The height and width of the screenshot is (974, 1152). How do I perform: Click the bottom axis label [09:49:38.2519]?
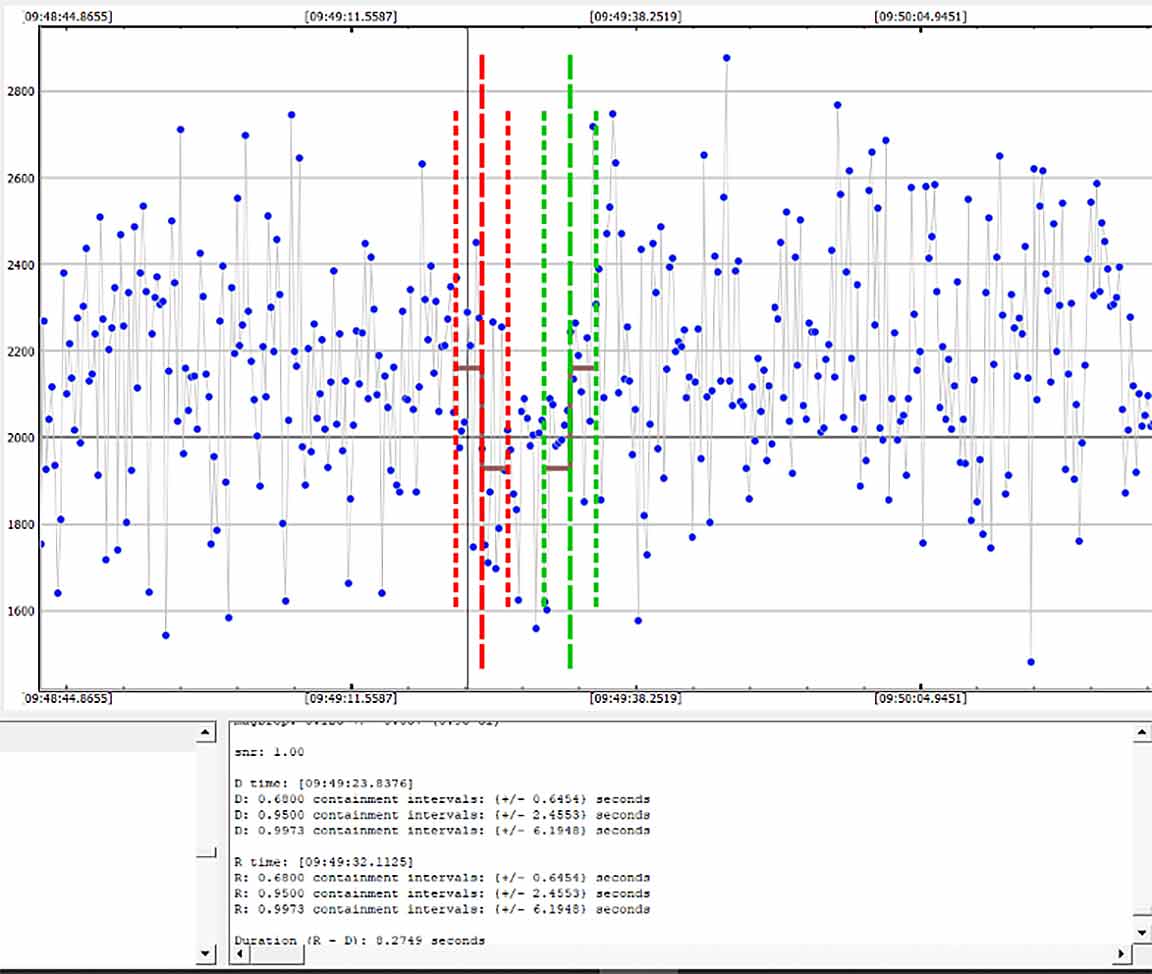(636, 698)
